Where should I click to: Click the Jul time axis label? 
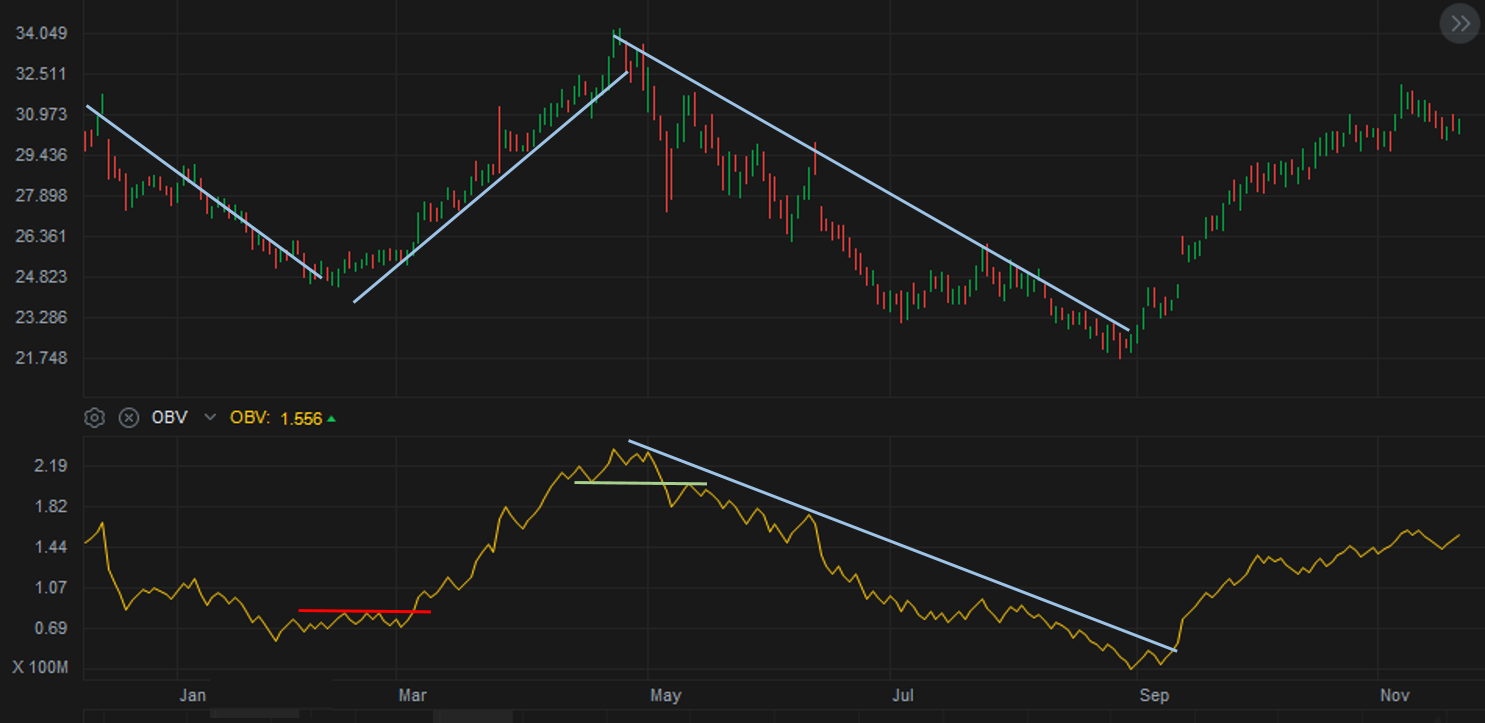[x=904, y=695]
